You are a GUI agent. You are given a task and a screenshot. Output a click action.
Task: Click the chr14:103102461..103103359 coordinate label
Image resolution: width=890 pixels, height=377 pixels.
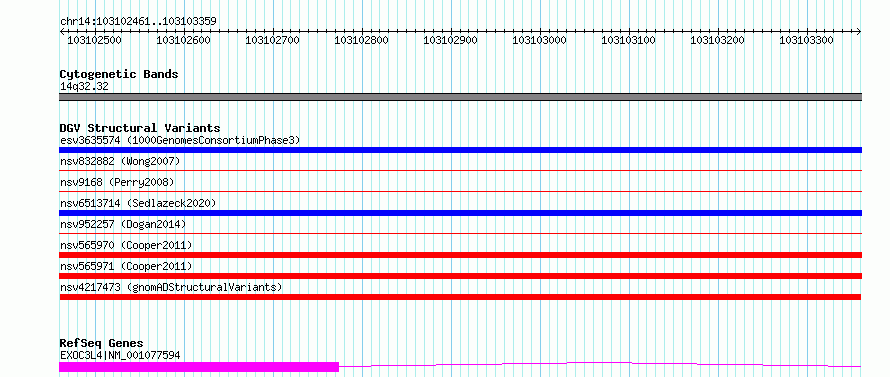click(138, 22)
